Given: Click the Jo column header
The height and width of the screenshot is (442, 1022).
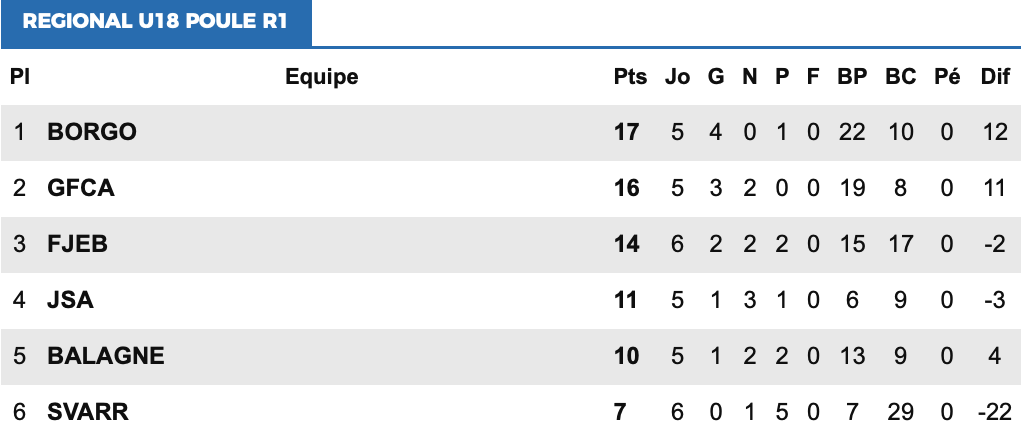Looking at the screenshot, I should (677, 77).
